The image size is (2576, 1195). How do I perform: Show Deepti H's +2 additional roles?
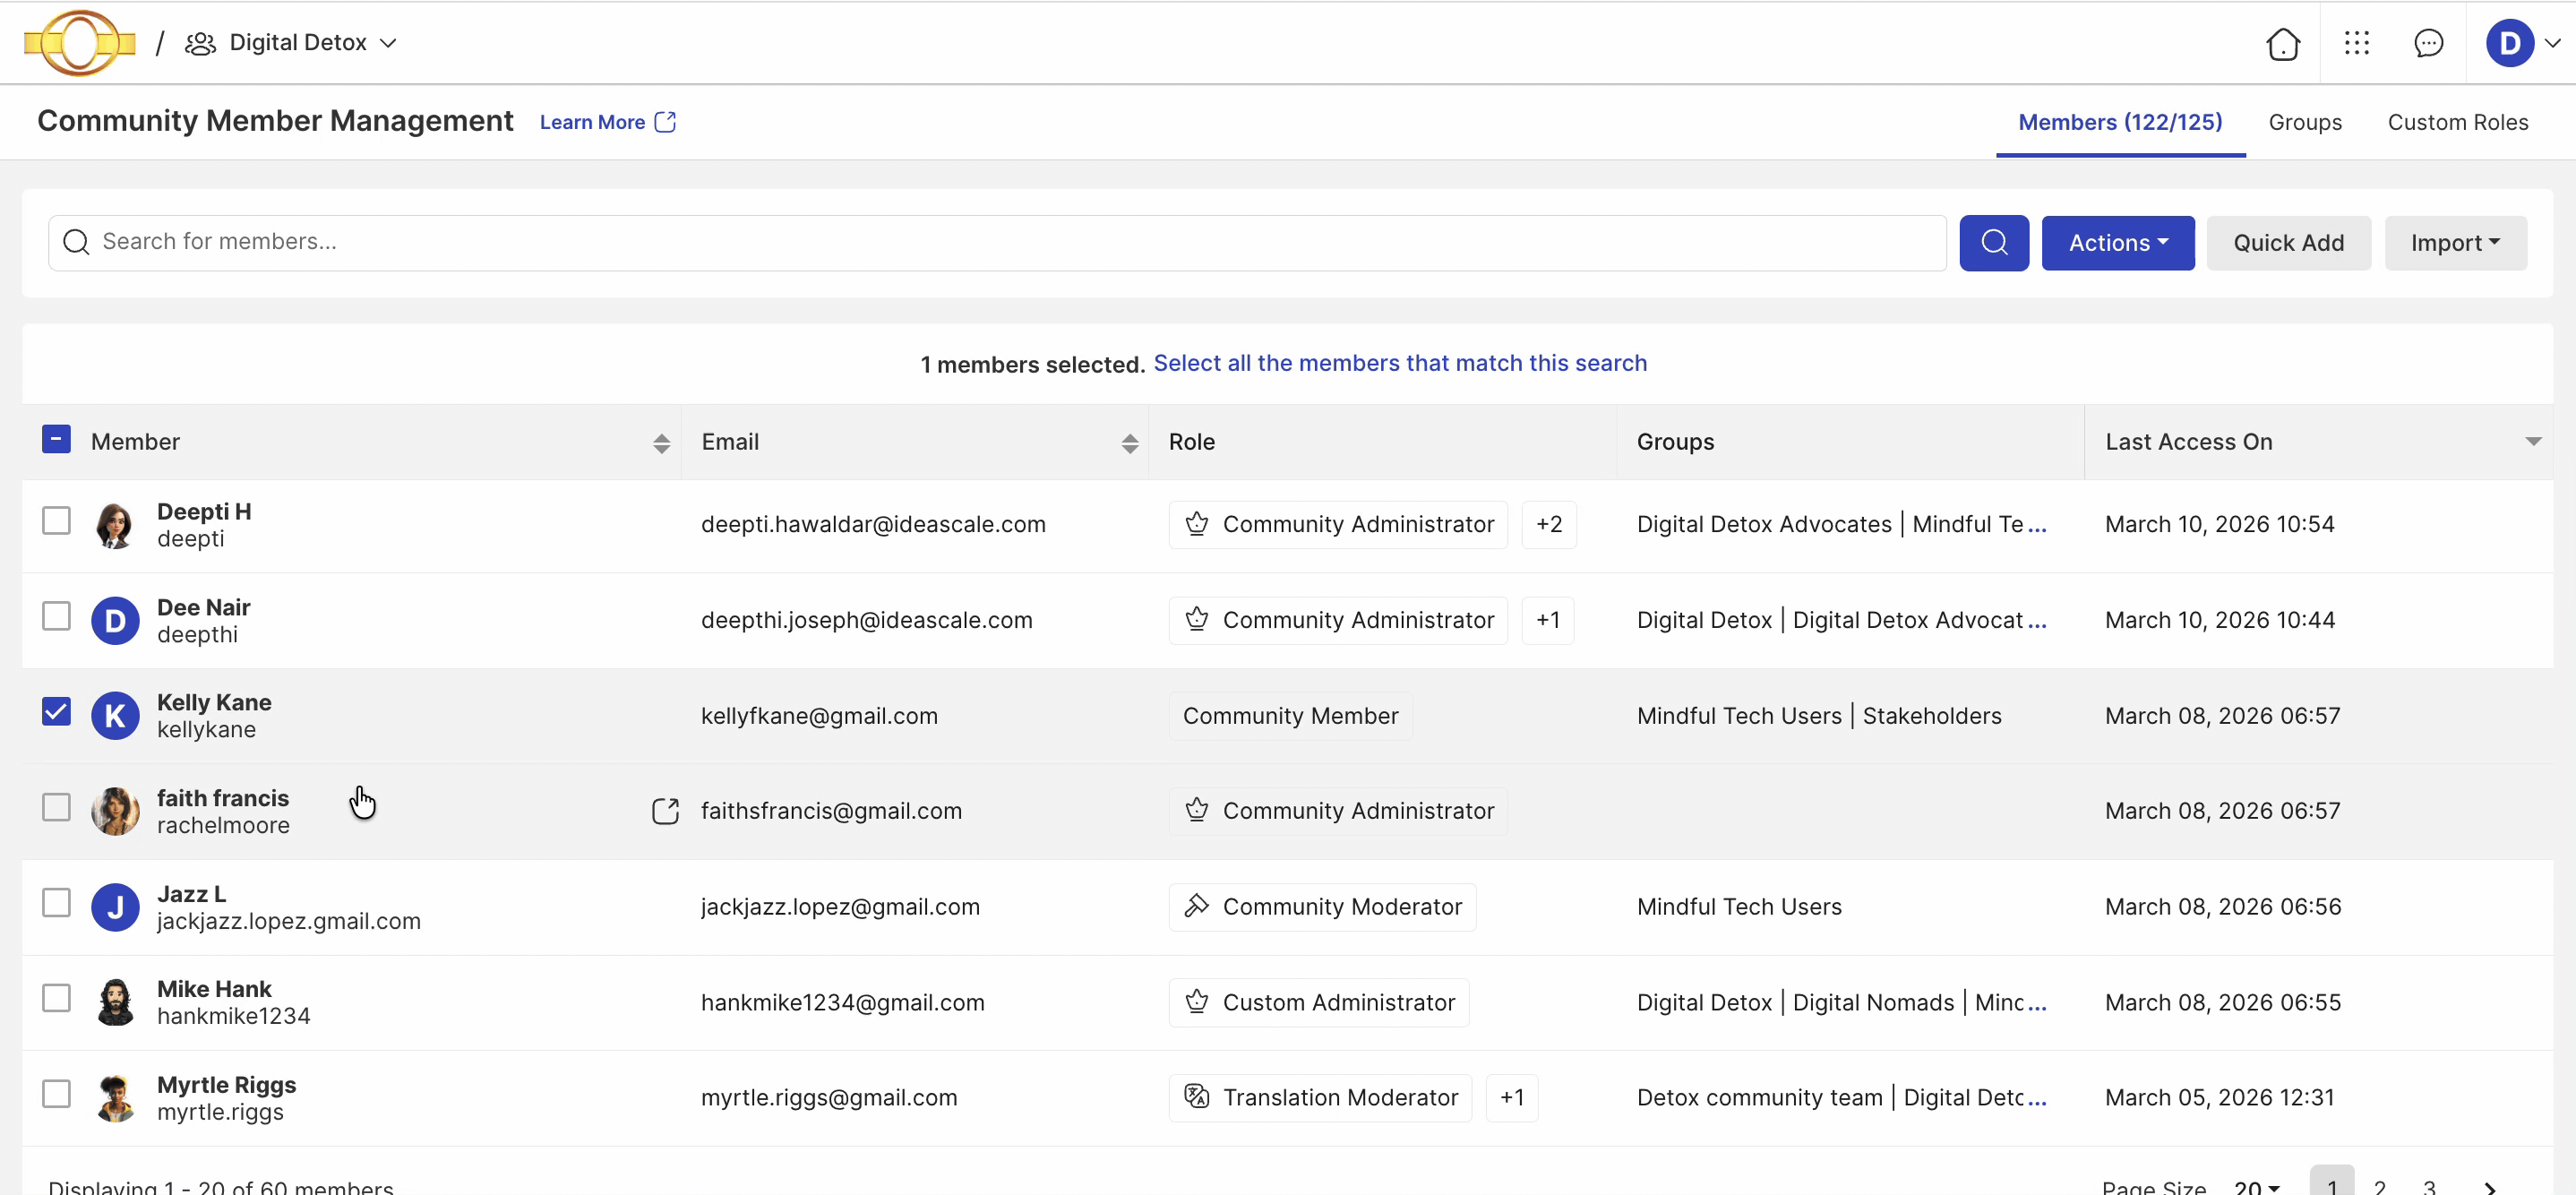click(x=1548, y=524)
